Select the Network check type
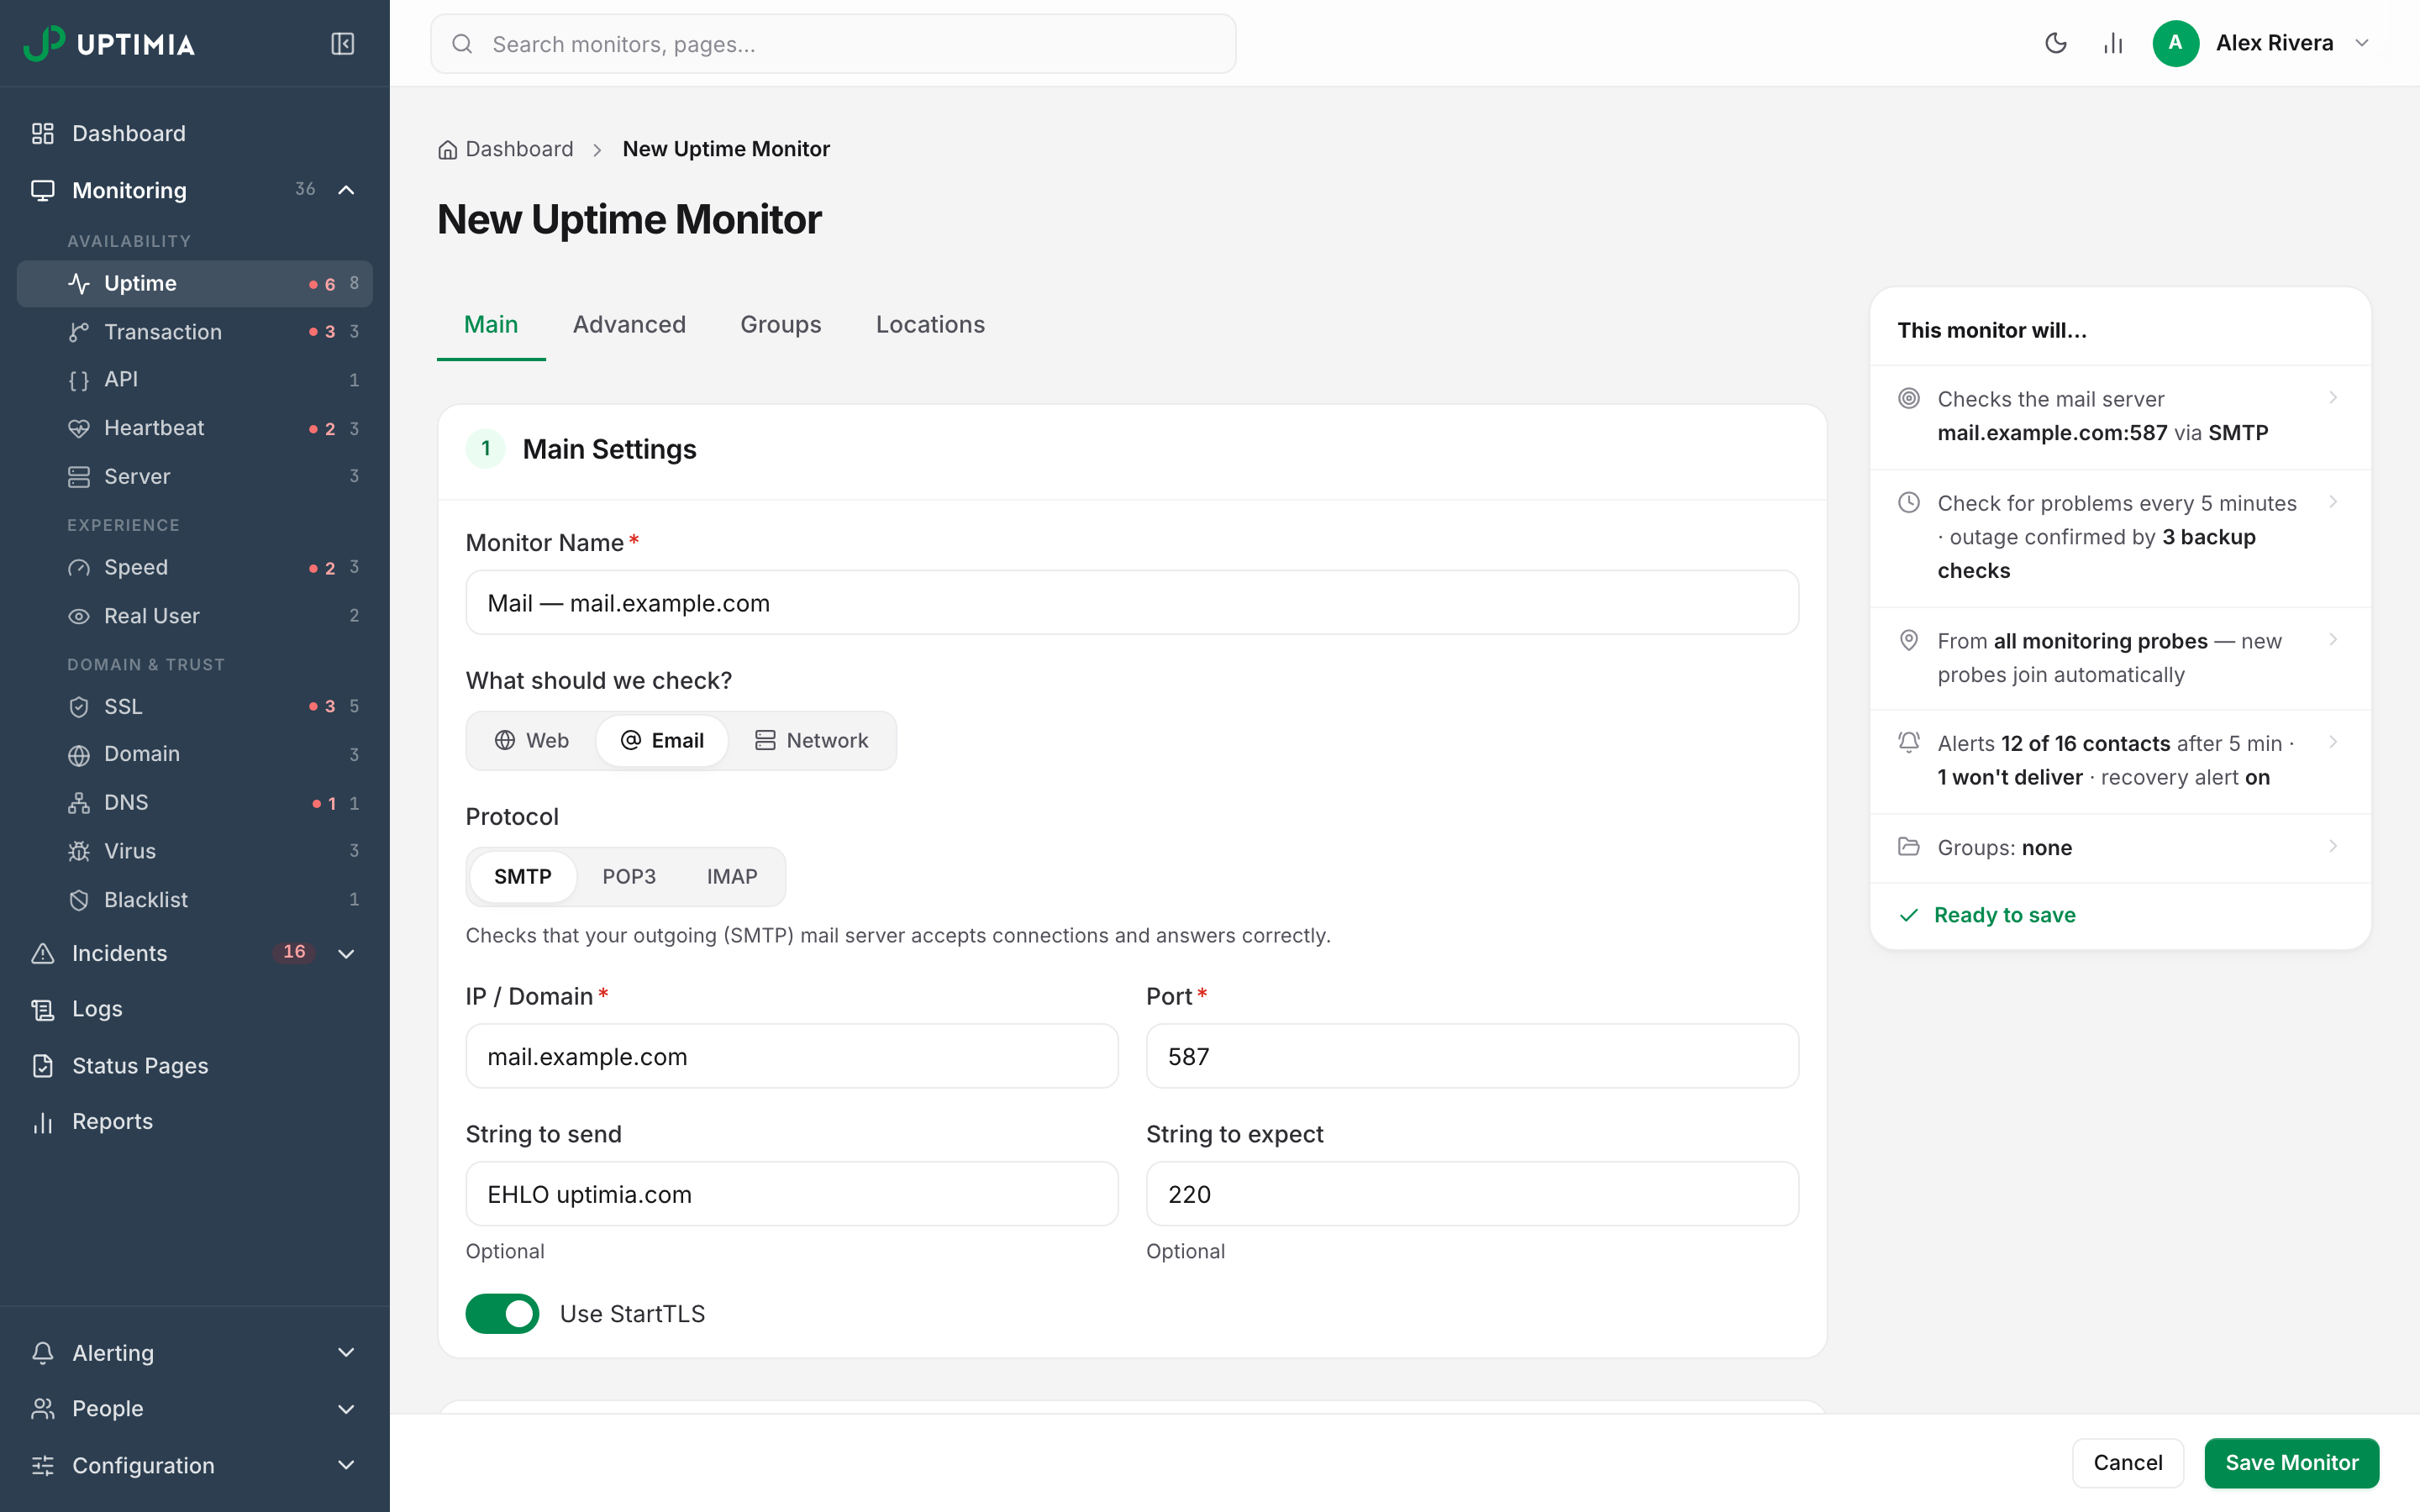This screenshot has width=2420, height=1512. pos(811,741)
